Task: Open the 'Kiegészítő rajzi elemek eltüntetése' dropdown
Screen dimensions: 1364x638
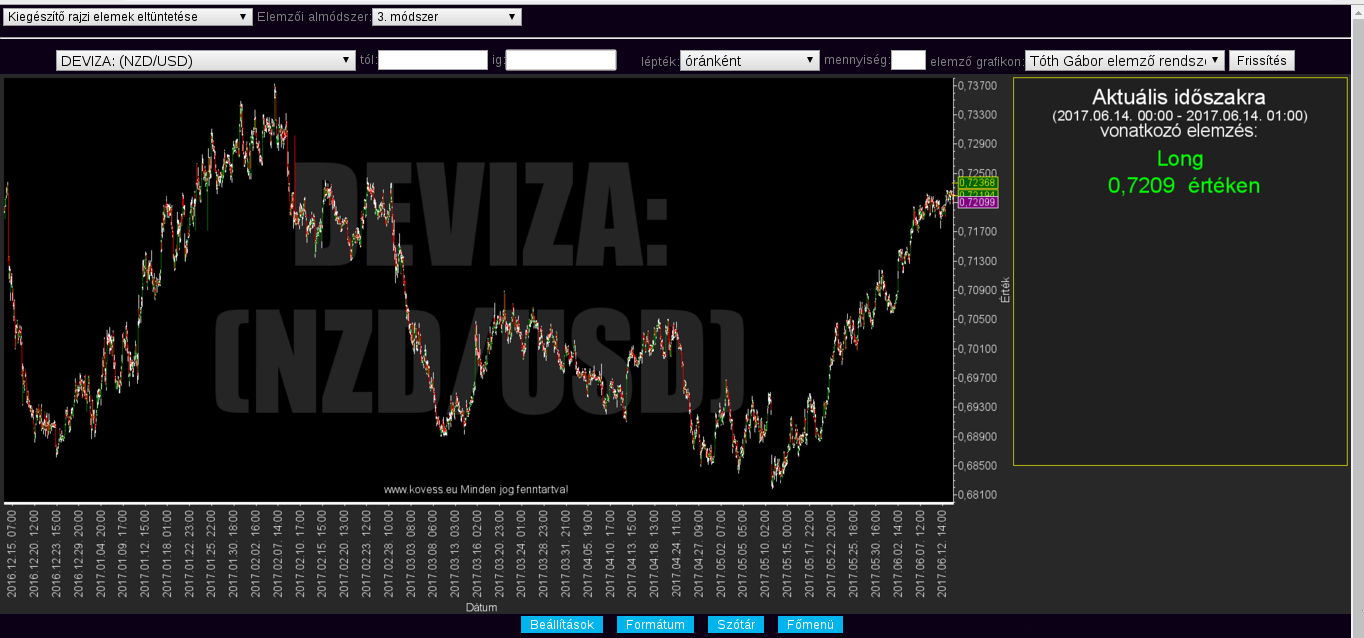Action: 128,17
